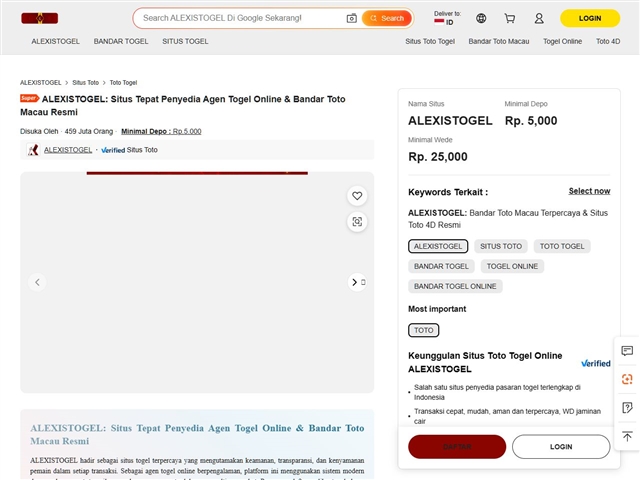Open the language globe icon
This screenshot has width=640, height=480.
pyautogui.click(x=481, y=18)
